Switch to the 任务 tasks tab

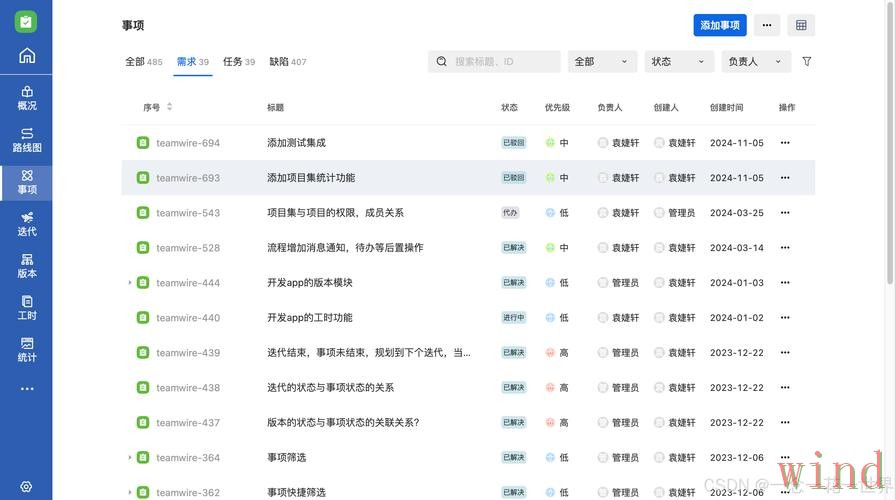pos(238,62)
